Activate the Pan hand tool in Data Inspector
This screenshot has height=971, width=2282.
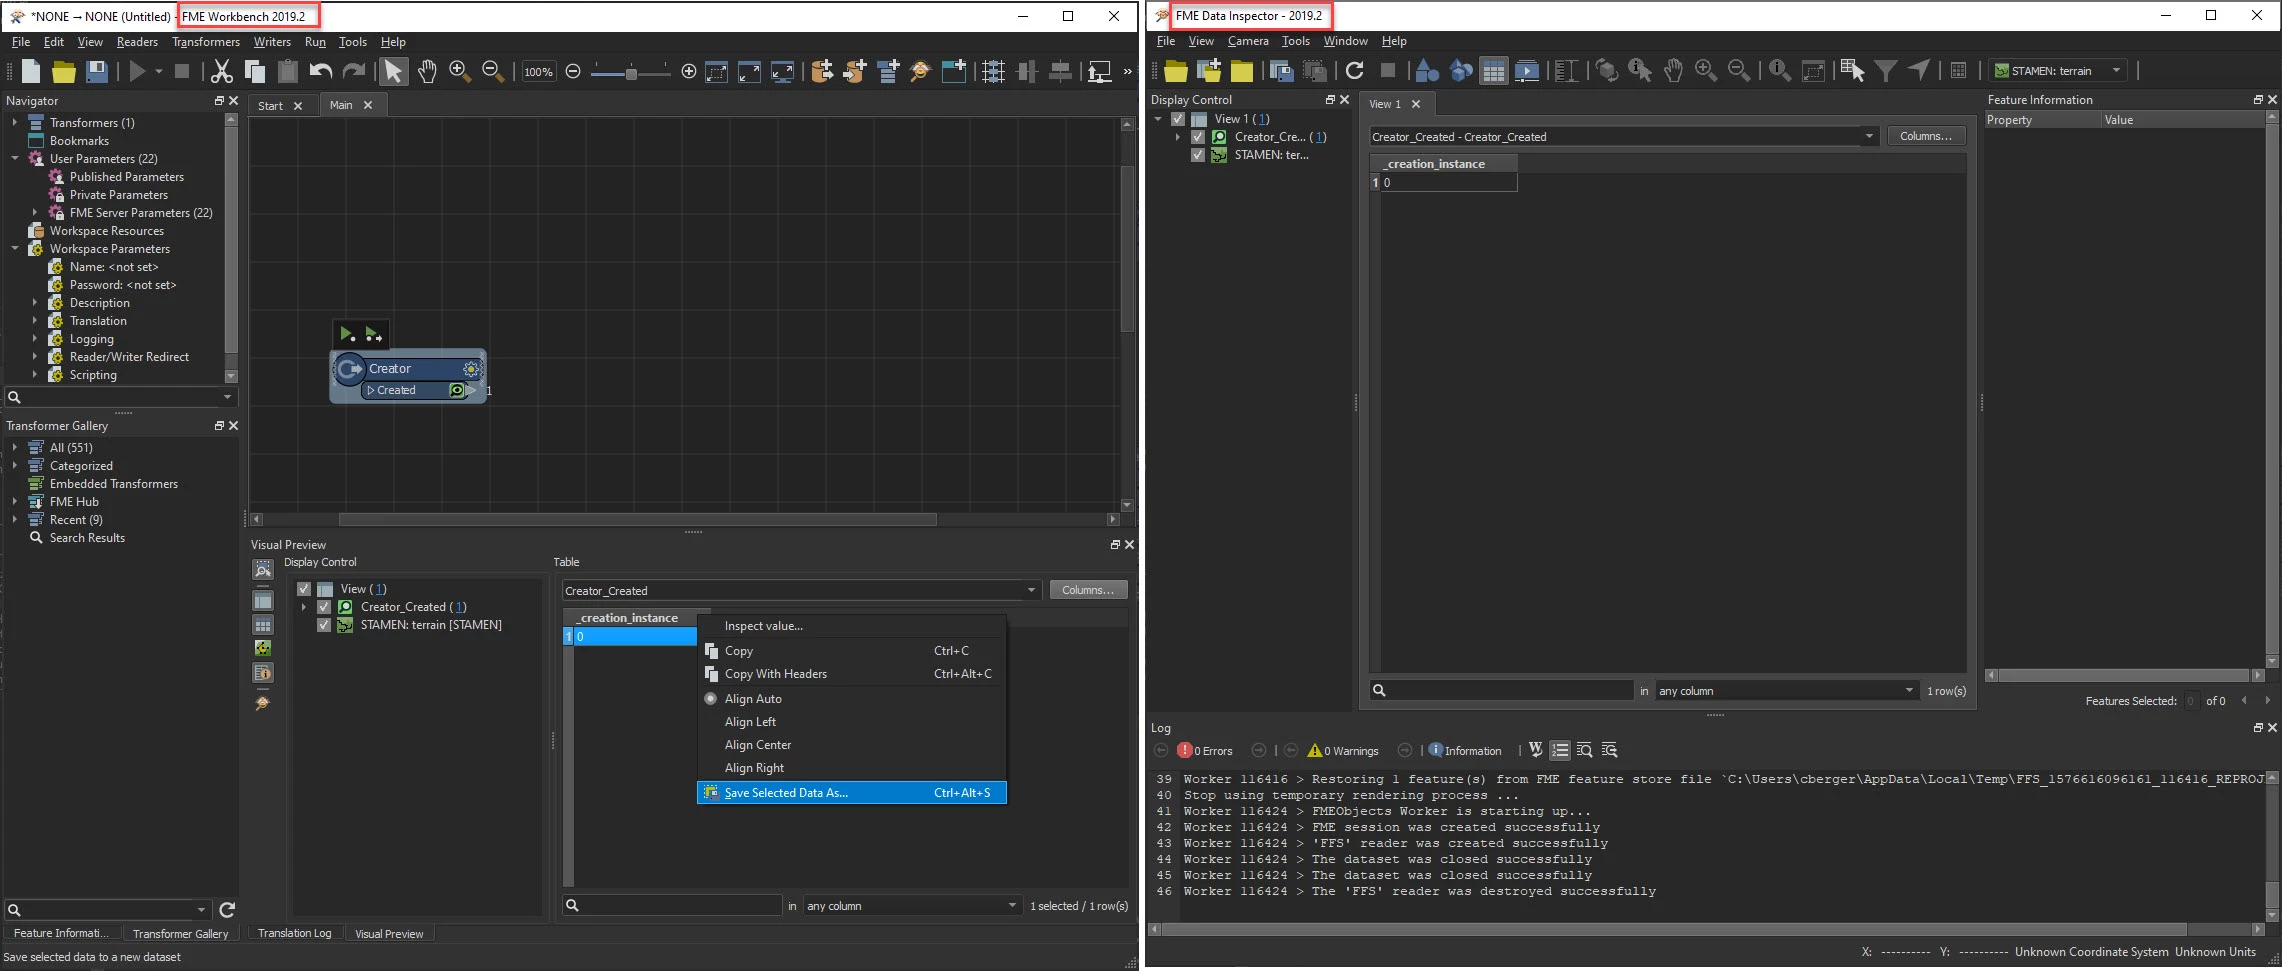click(1673, 70)
